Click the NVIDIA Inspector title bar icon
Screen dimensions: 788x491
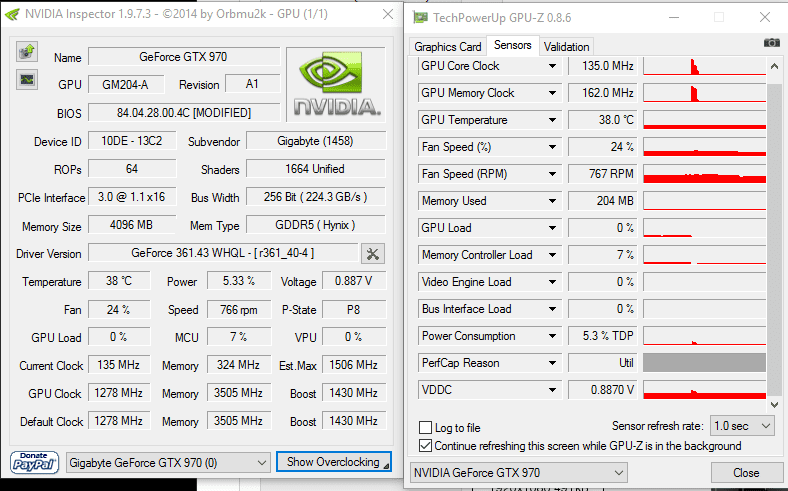point(12,14)
